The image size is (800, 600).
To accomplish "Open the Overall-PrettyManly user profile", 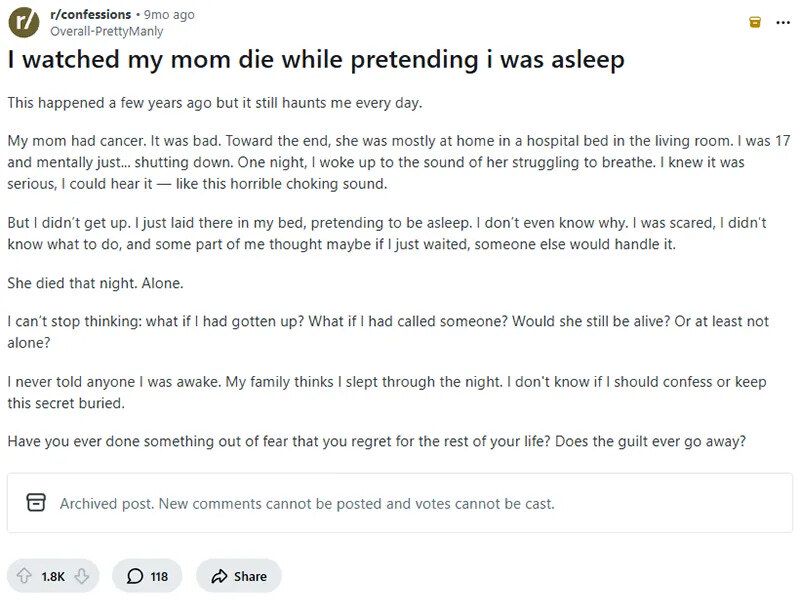I will coord(106,31).
